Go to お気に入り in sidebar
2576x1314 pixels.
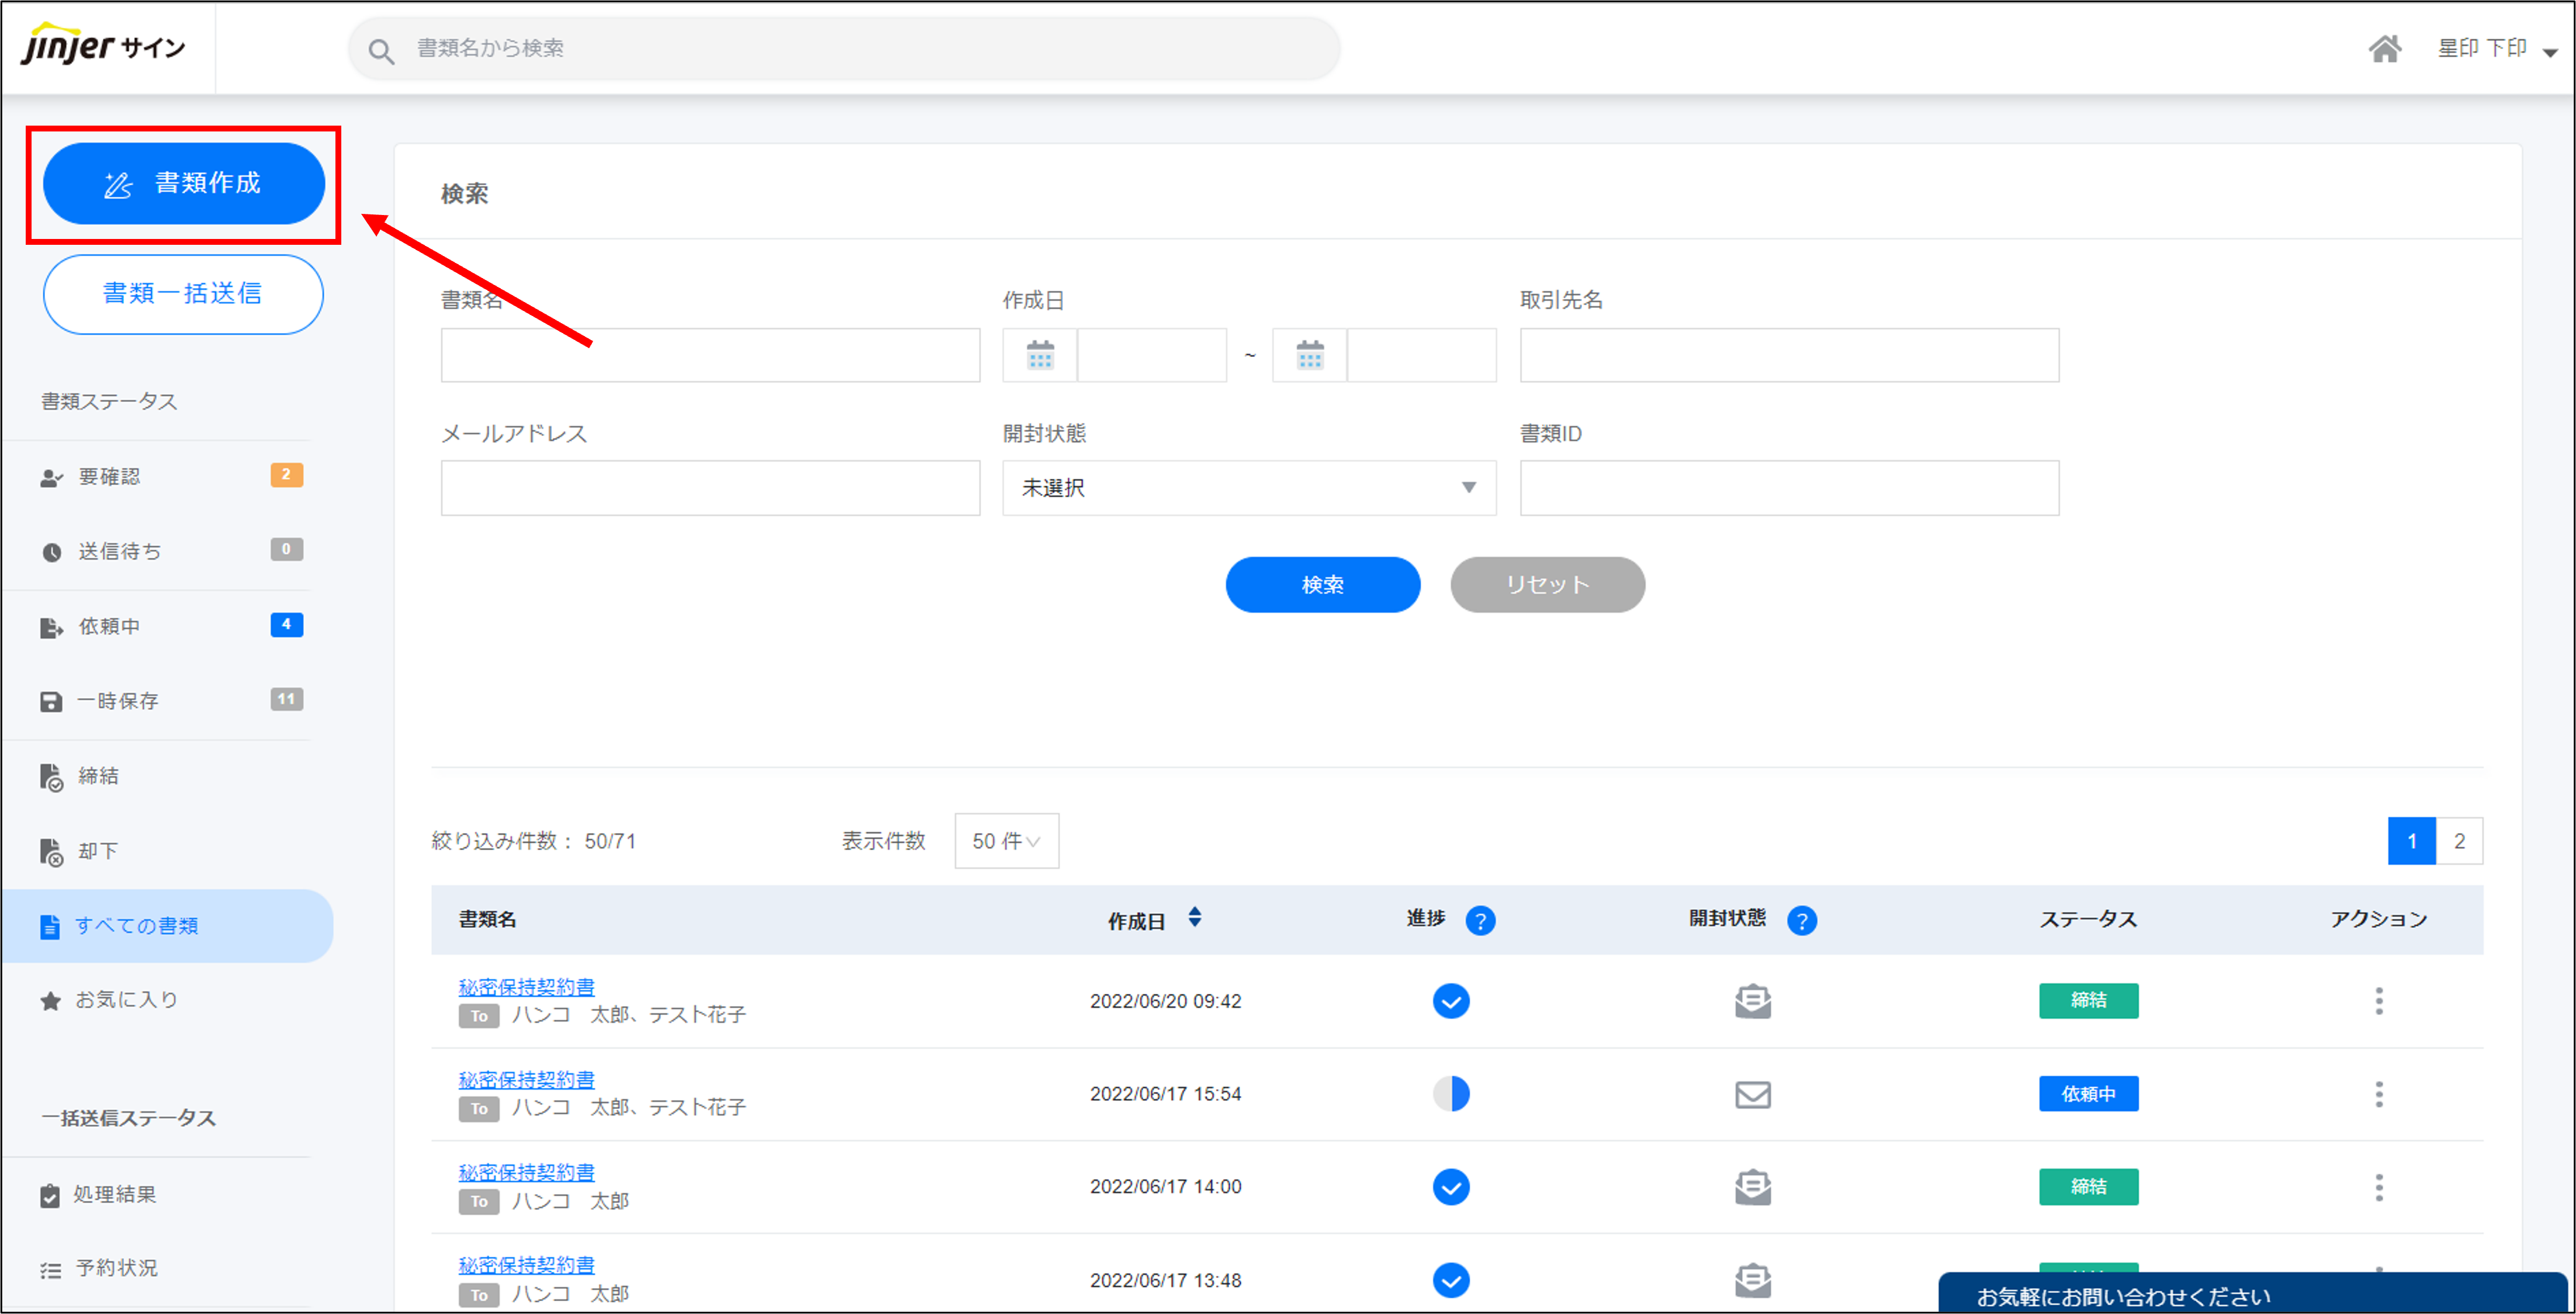pyautogui.click(x=126, y=1000)
